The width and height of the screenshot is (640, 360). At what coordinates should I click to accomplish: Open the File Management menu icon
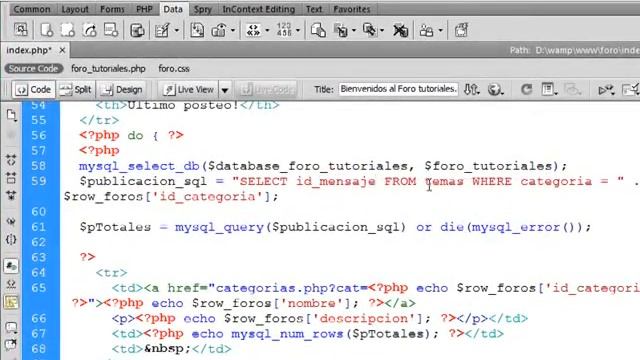[471, 89]
